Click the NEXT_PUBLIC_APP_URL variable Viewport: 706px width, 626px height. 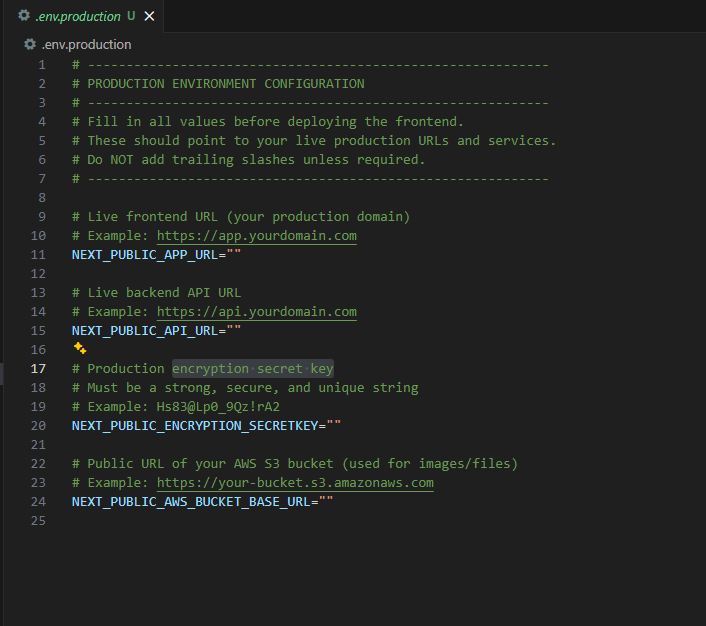(145, 255)
